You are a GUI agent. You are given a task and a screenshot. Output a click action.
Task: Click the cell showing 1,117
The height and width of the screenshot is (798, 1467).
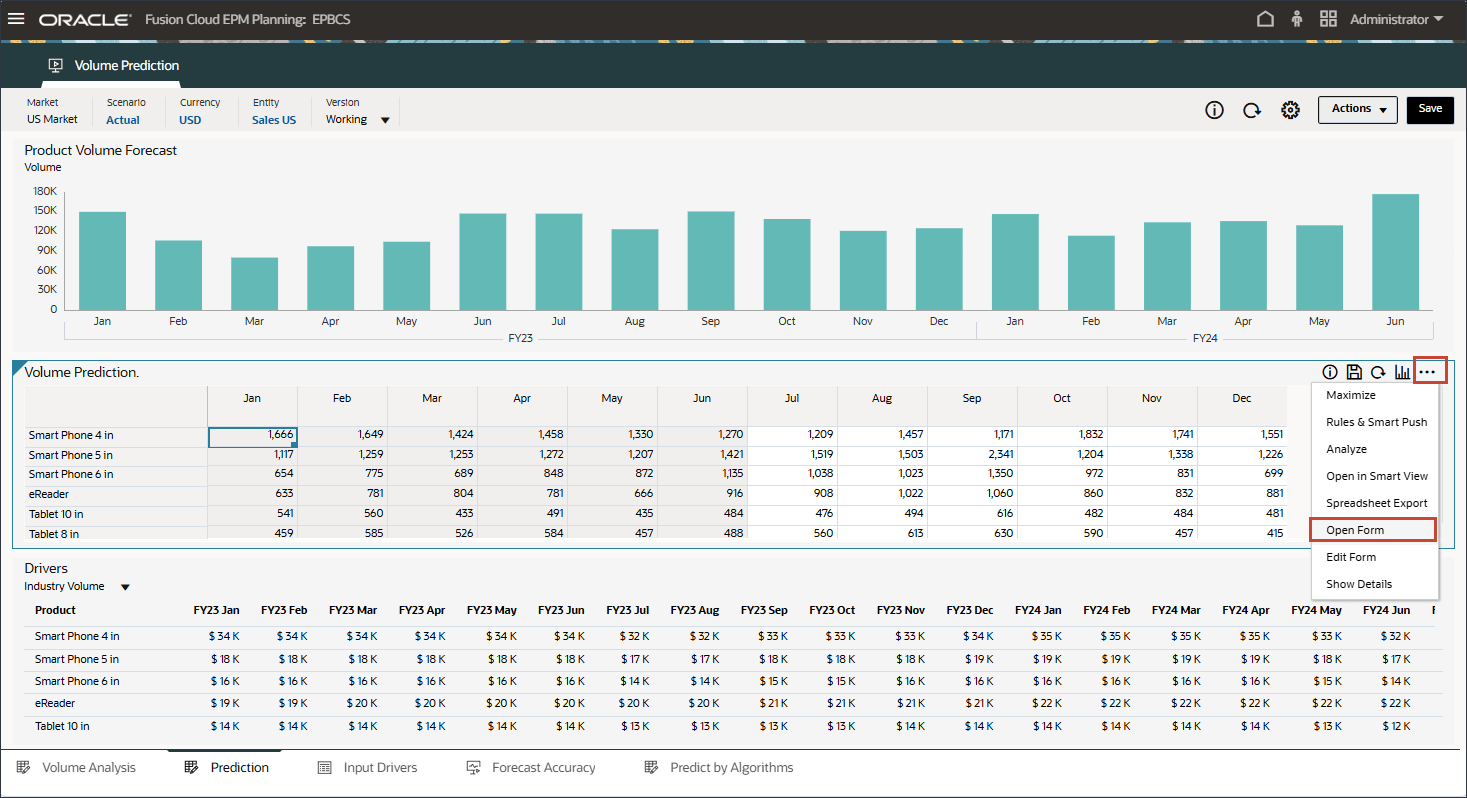(252, 455)
